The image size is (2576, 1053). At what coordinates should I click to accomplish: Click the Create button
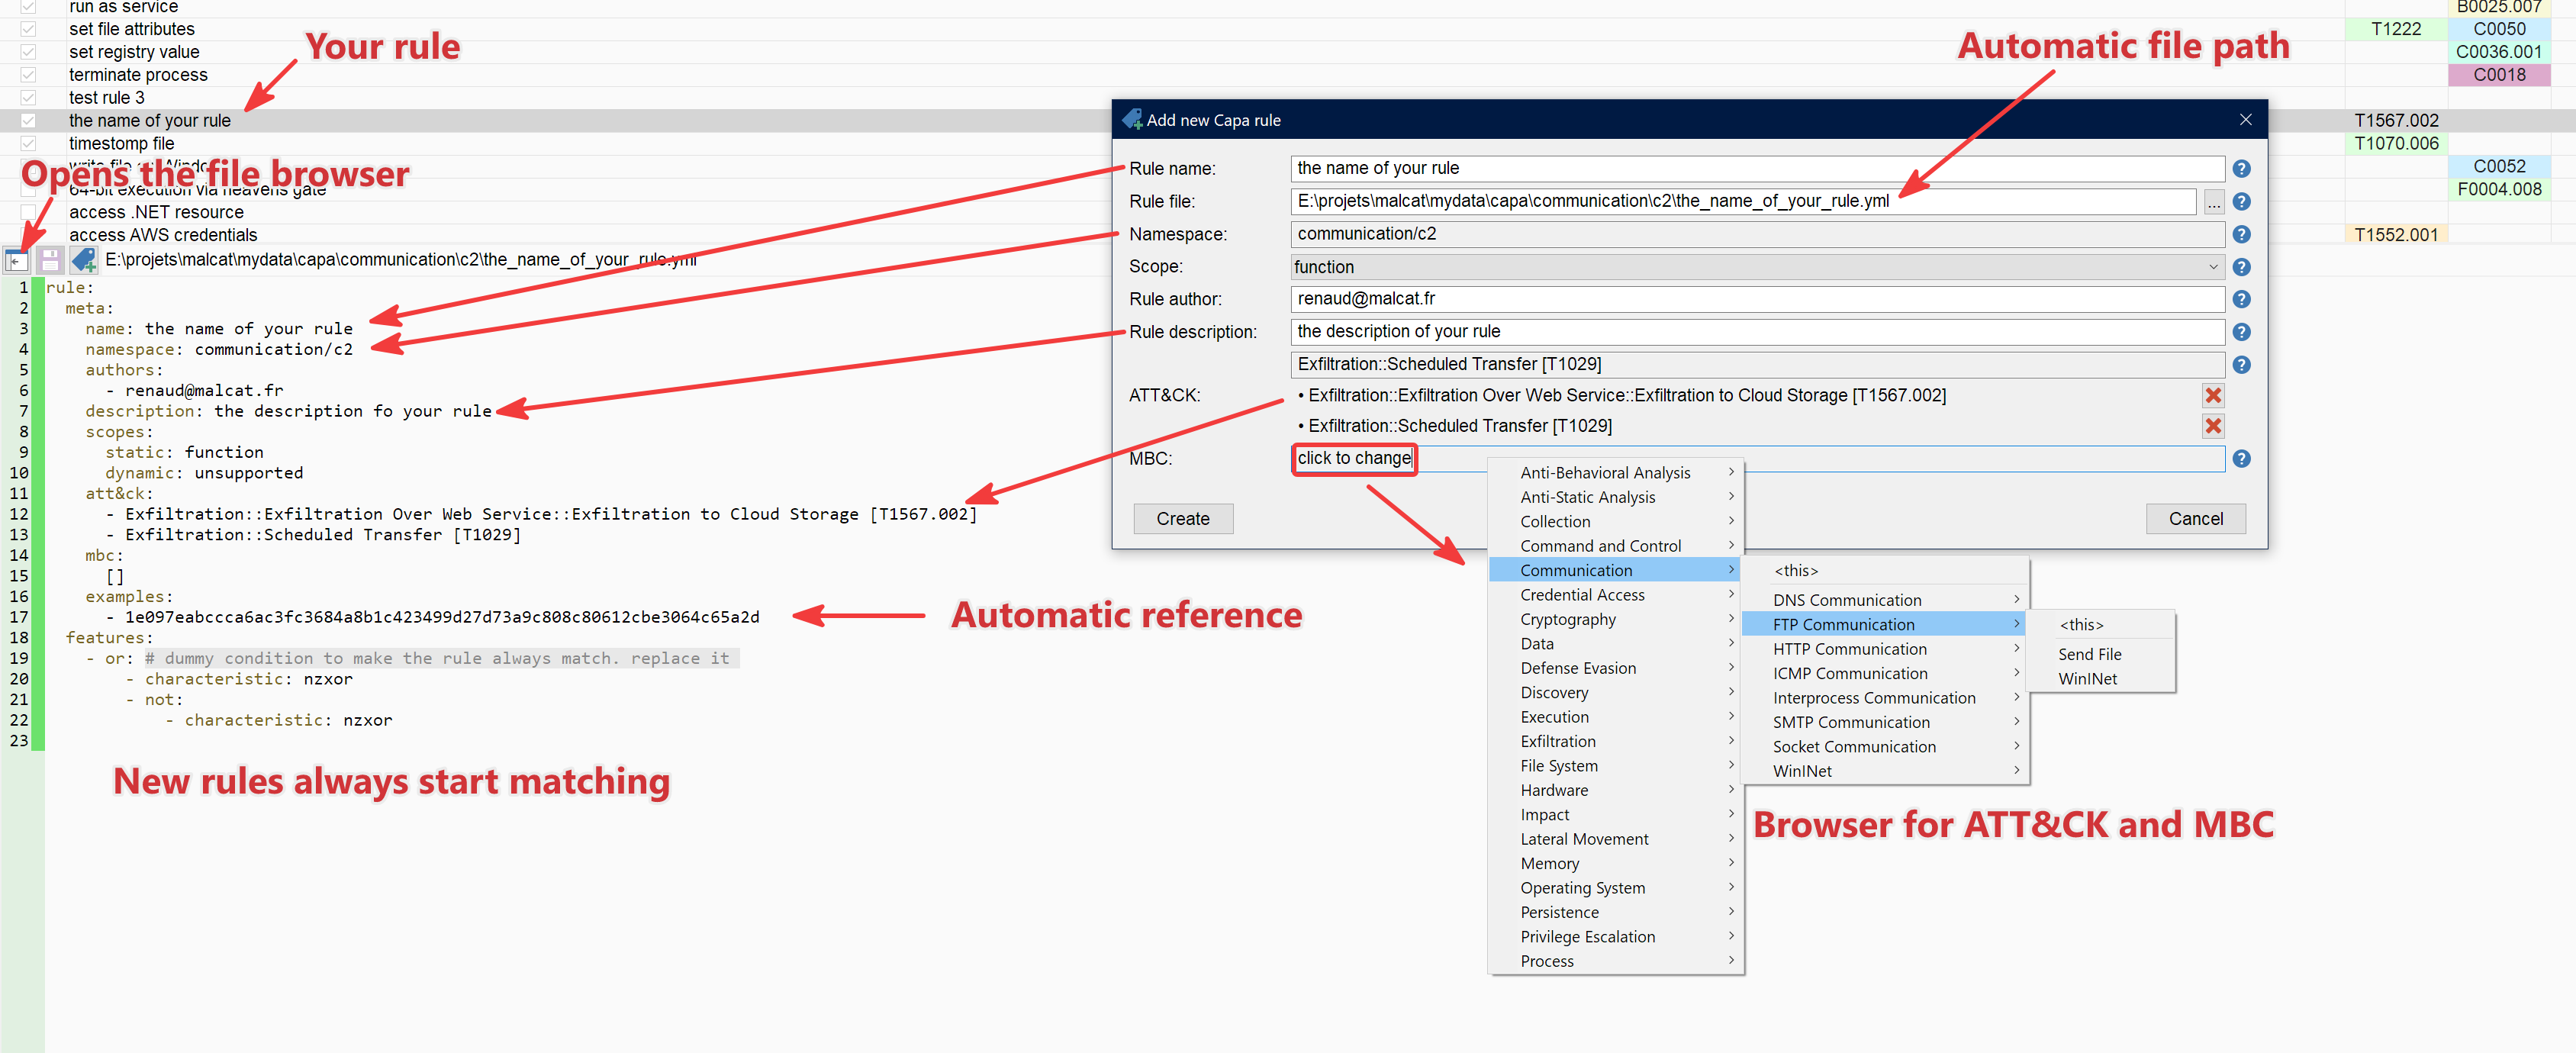[1183, 519]
